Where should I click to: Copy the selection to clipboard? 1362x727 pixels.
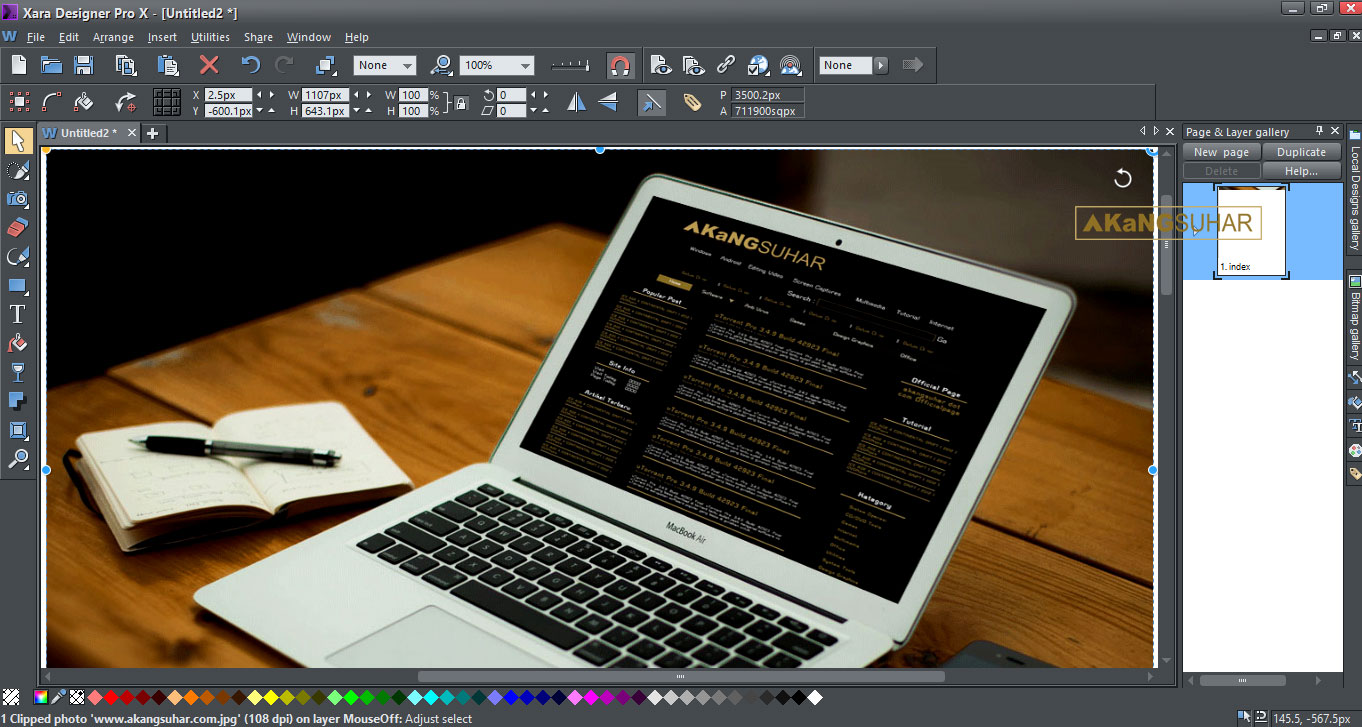coord(126,65)
